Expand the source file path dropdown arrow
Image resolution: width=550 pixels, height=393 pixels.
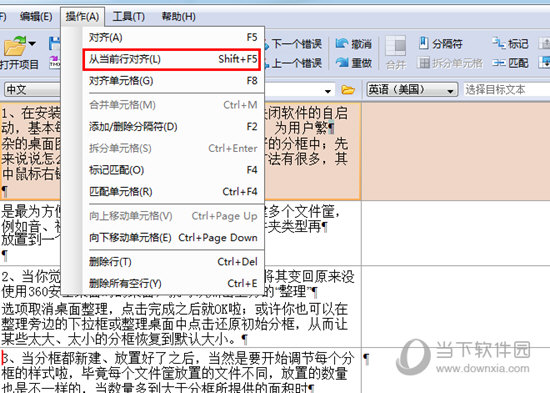(328, 91)
